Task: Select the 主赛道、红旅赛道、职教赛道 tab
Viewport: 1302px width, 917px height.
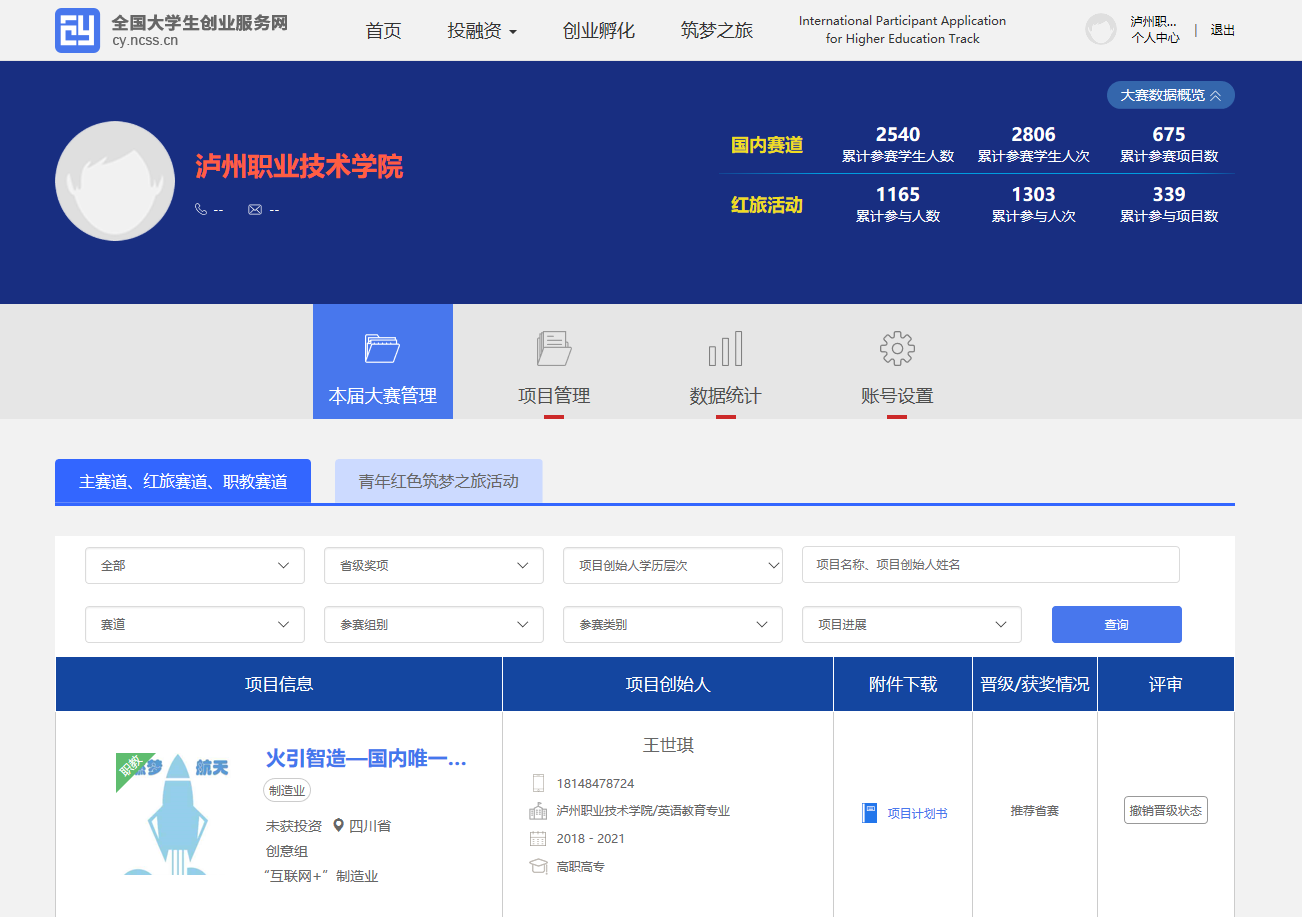Action: point(183,481)
